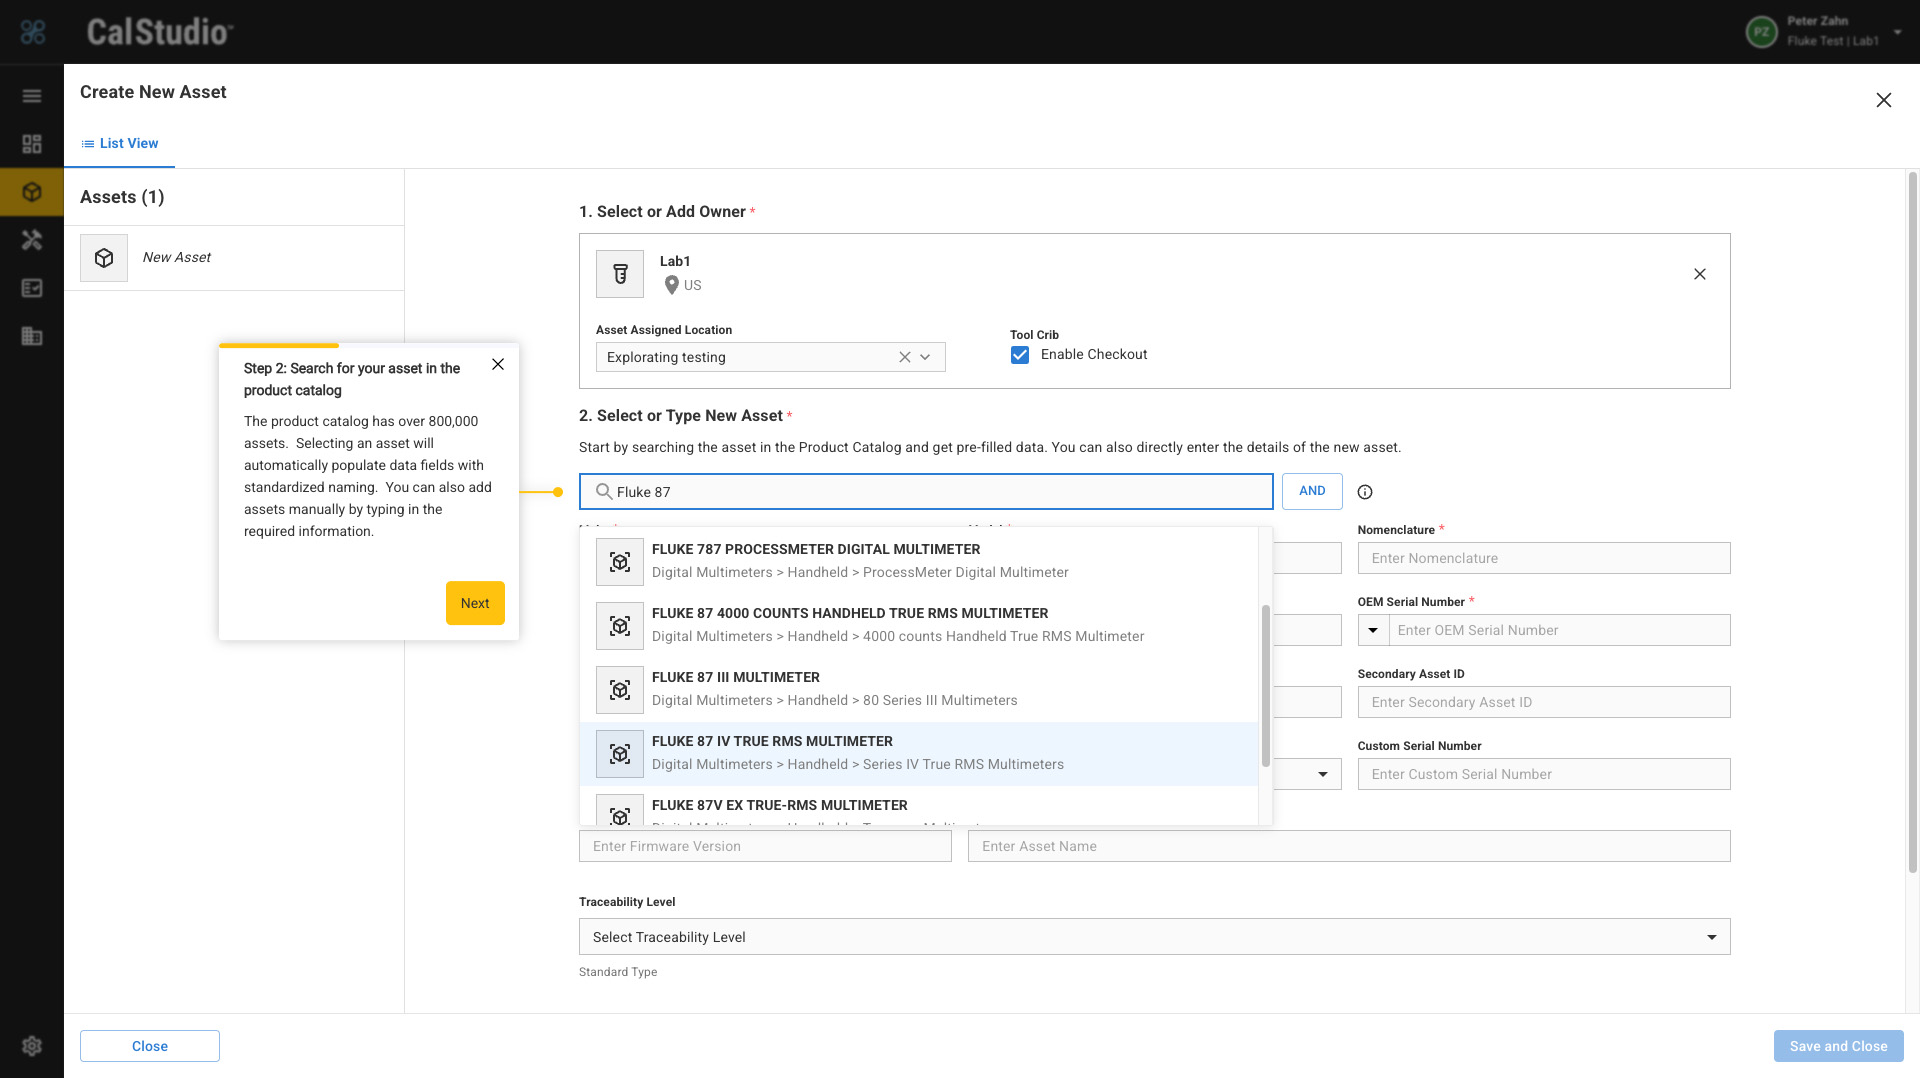Select the Assets cube icon in sidebar

pyautogui.click(x=32, y=192)
